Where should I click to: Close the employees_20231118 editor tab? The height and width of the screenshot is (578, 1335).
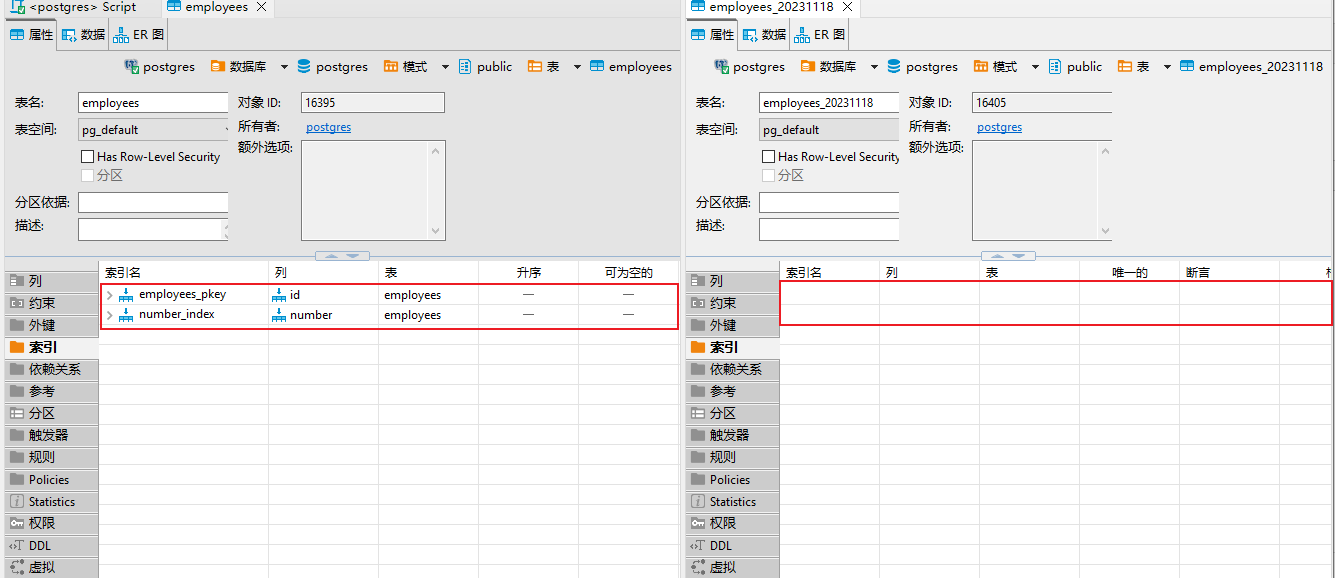[x=847, y=7]
